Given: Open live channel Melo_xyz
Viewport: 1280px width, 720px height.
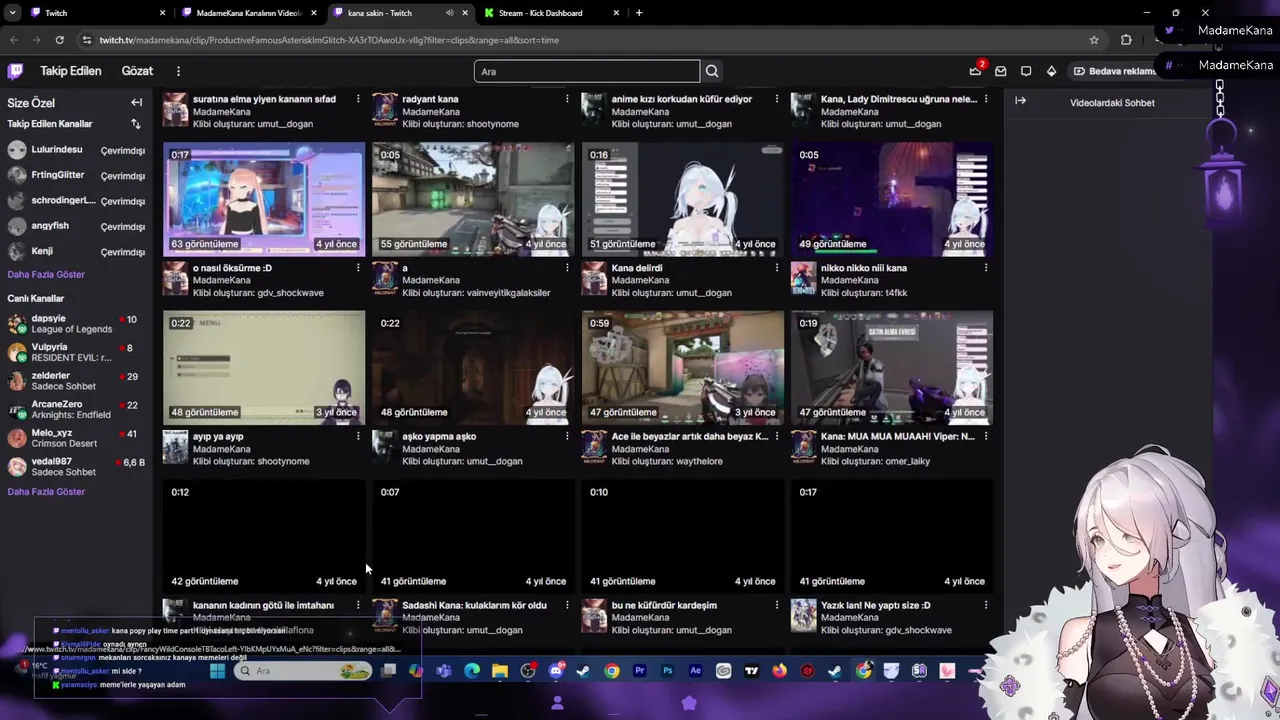Looking at the screenshot, I should tap(75, 438).
